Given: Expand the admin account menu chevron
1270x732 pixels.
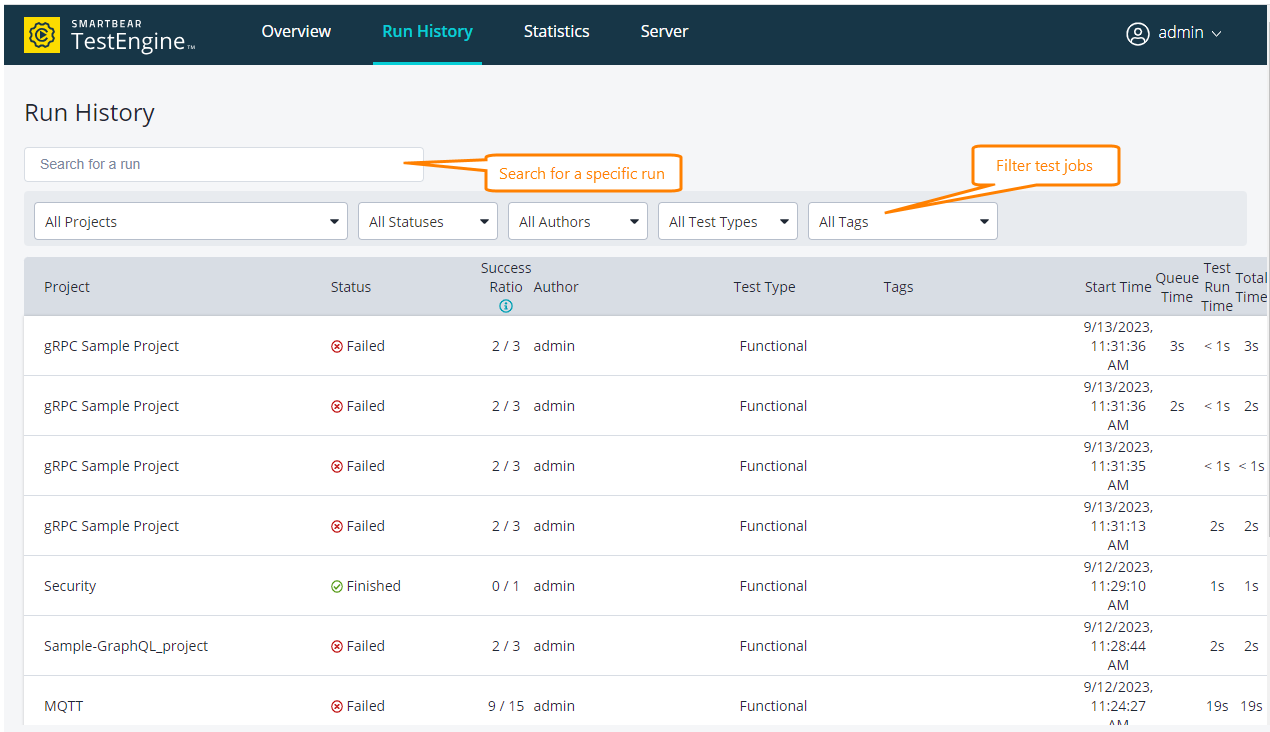Looking at the screenshot, I should [1218, 33].
